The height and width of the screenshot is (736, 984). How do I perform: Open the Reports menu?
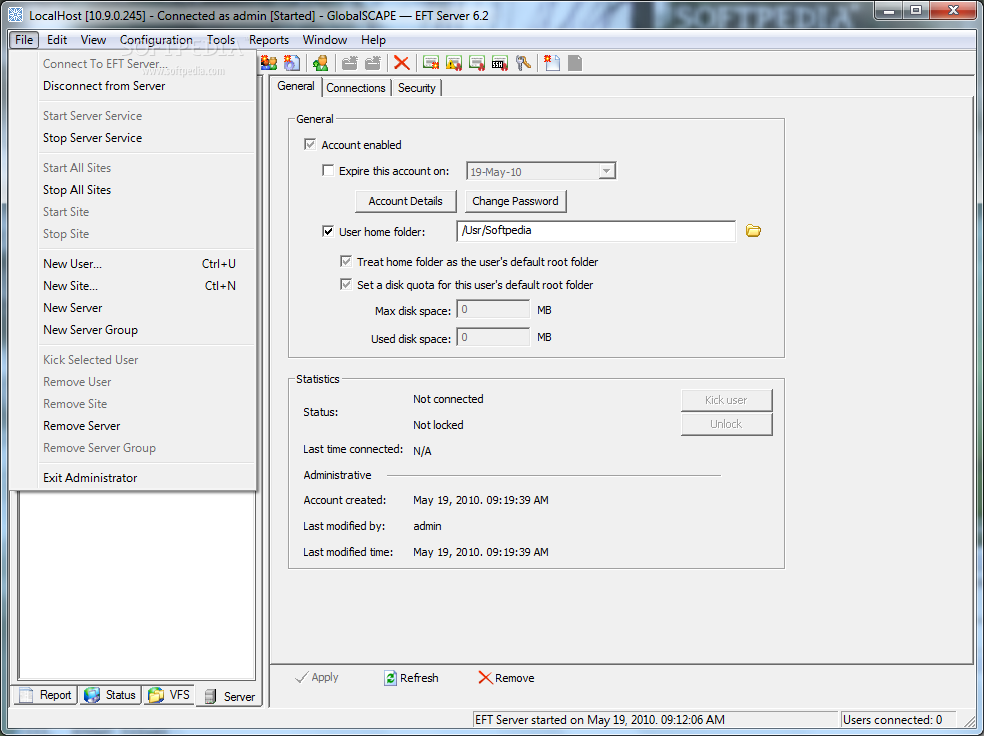pos(269,40)
